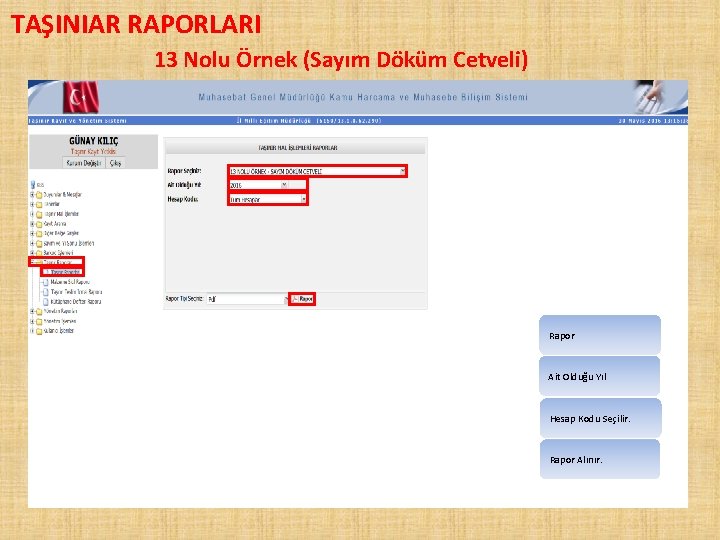Collapse the Taşınır Raporlar parent folder

tap(32, 262)
